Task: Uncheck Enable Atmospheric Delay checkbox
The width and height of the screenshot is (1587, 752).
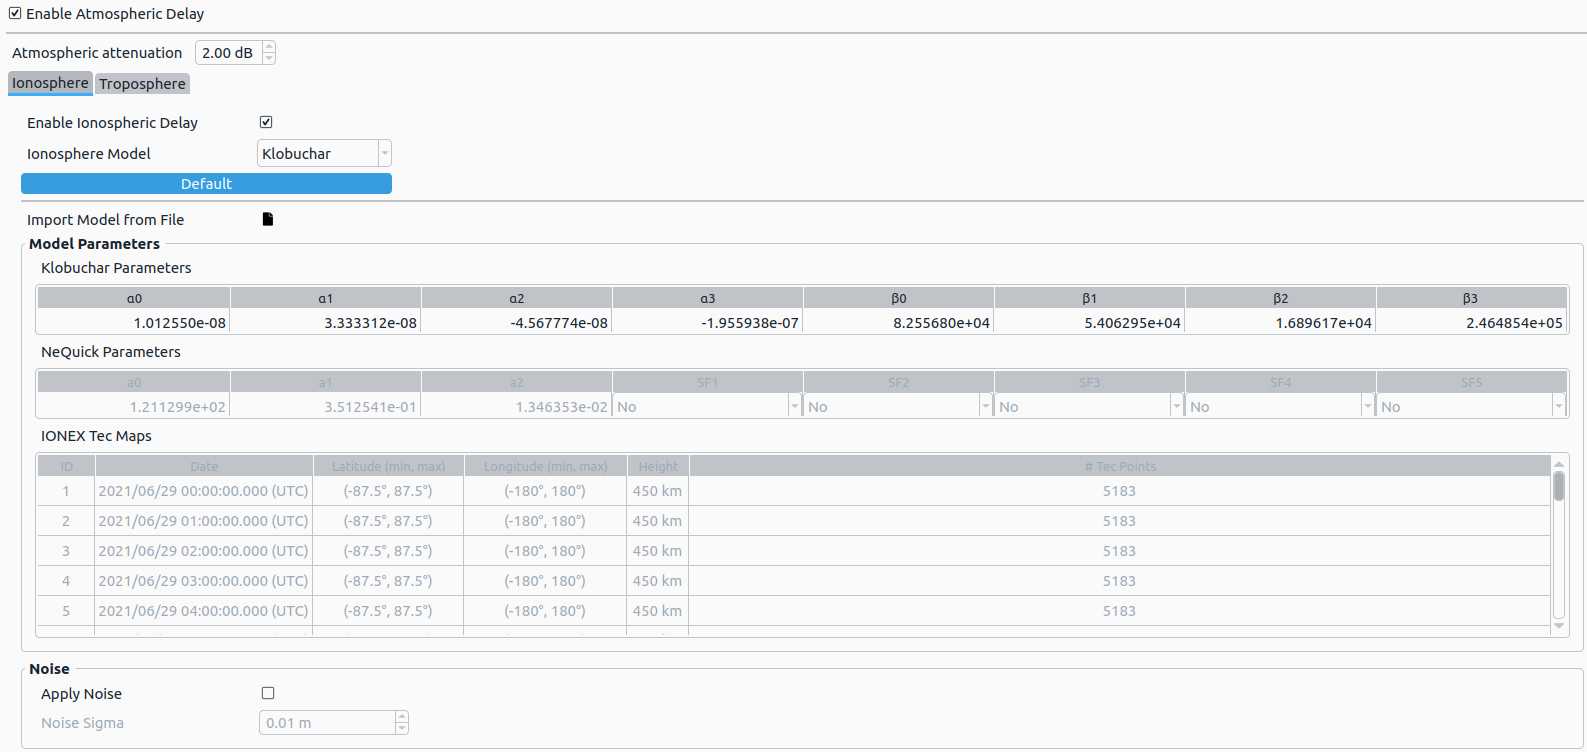Action: 15,14
